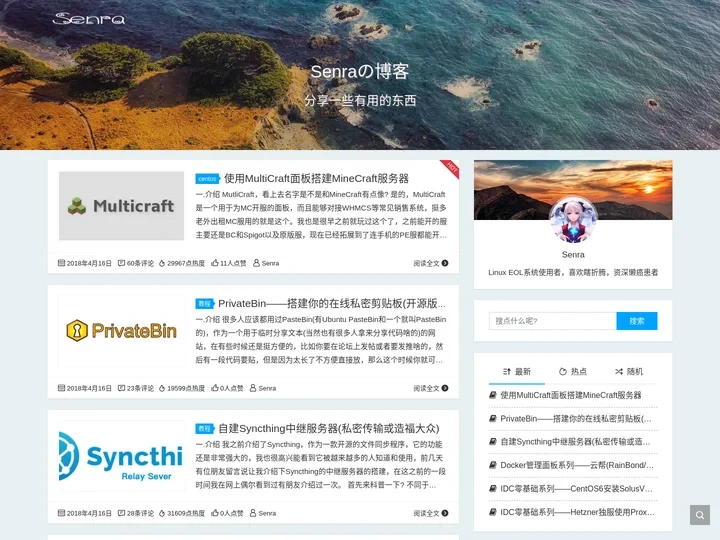This screenshot has height=540, width=720.
Task: Switch to the 随机 tab
Action: [x=629, y=371]
